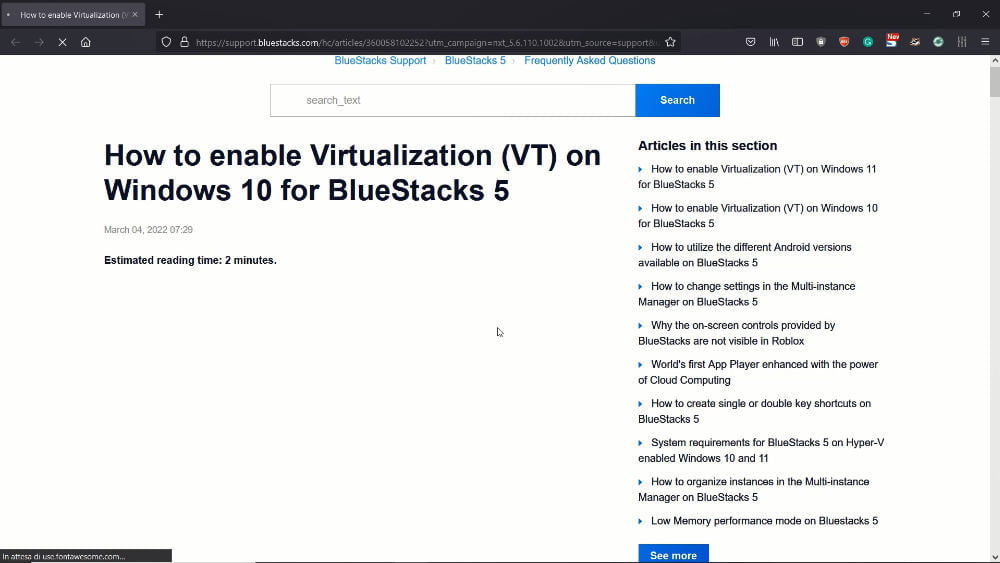
Task: Click the page's vertical scrollbar thumb
Action: 994,81
